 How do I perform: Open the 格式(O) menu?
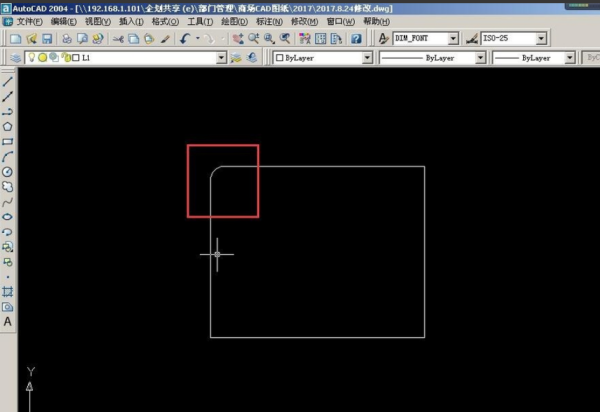tap(165, 22)
